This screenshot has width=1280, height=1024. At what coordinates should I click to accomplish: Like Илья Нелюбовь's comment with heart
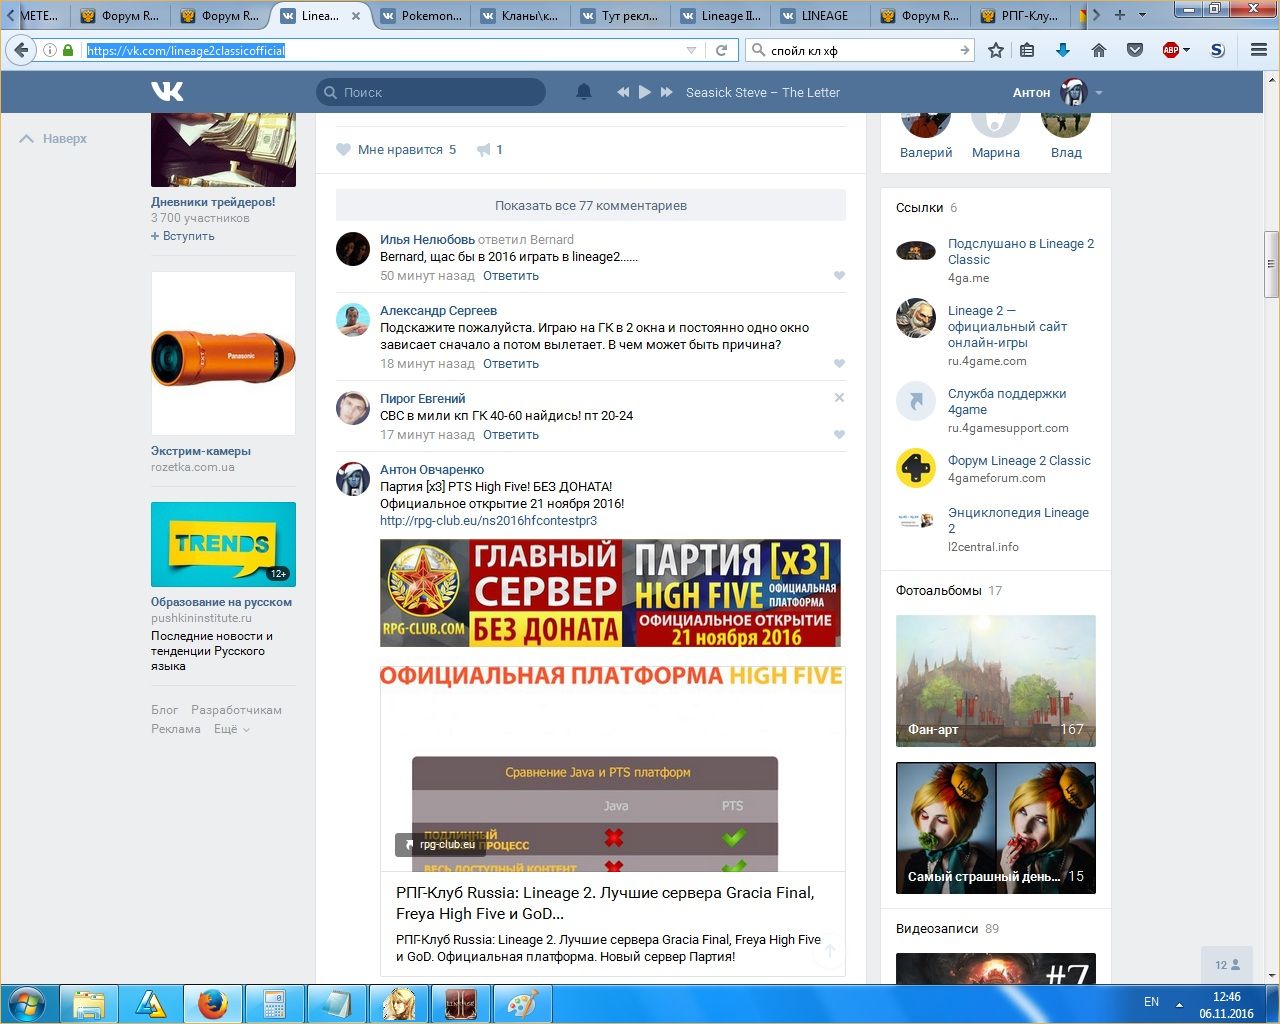pyautogui.click(x=839, y=276)
